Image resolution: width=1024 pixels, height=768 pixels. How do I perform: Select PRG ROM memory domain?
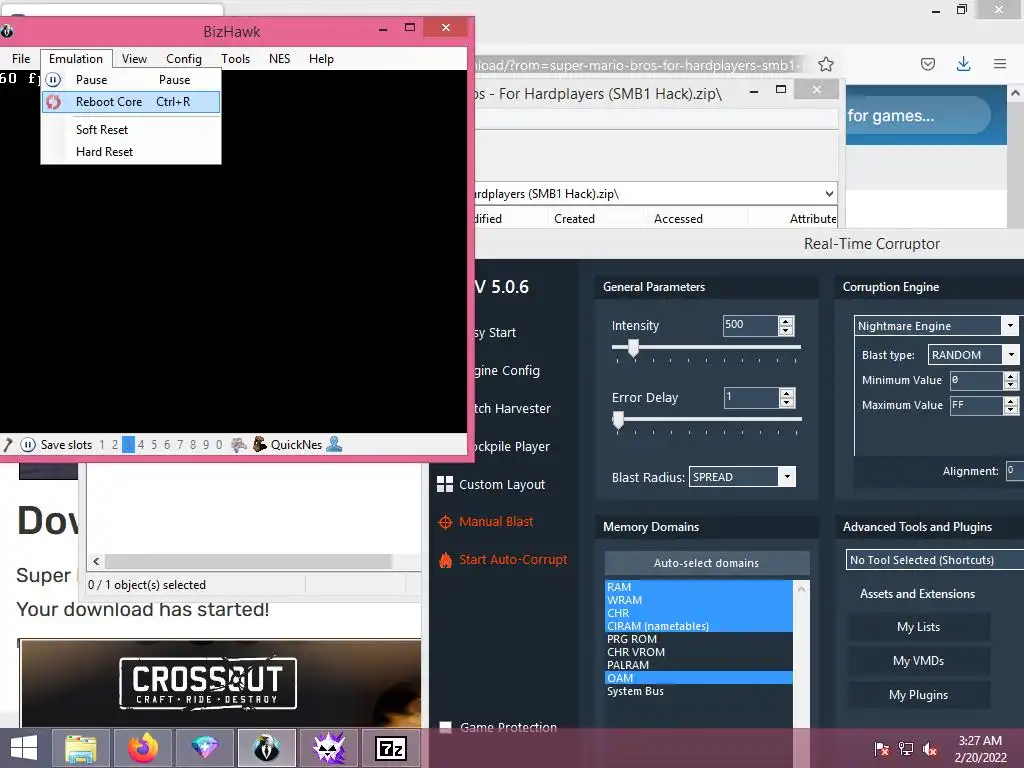pos(699,639)
